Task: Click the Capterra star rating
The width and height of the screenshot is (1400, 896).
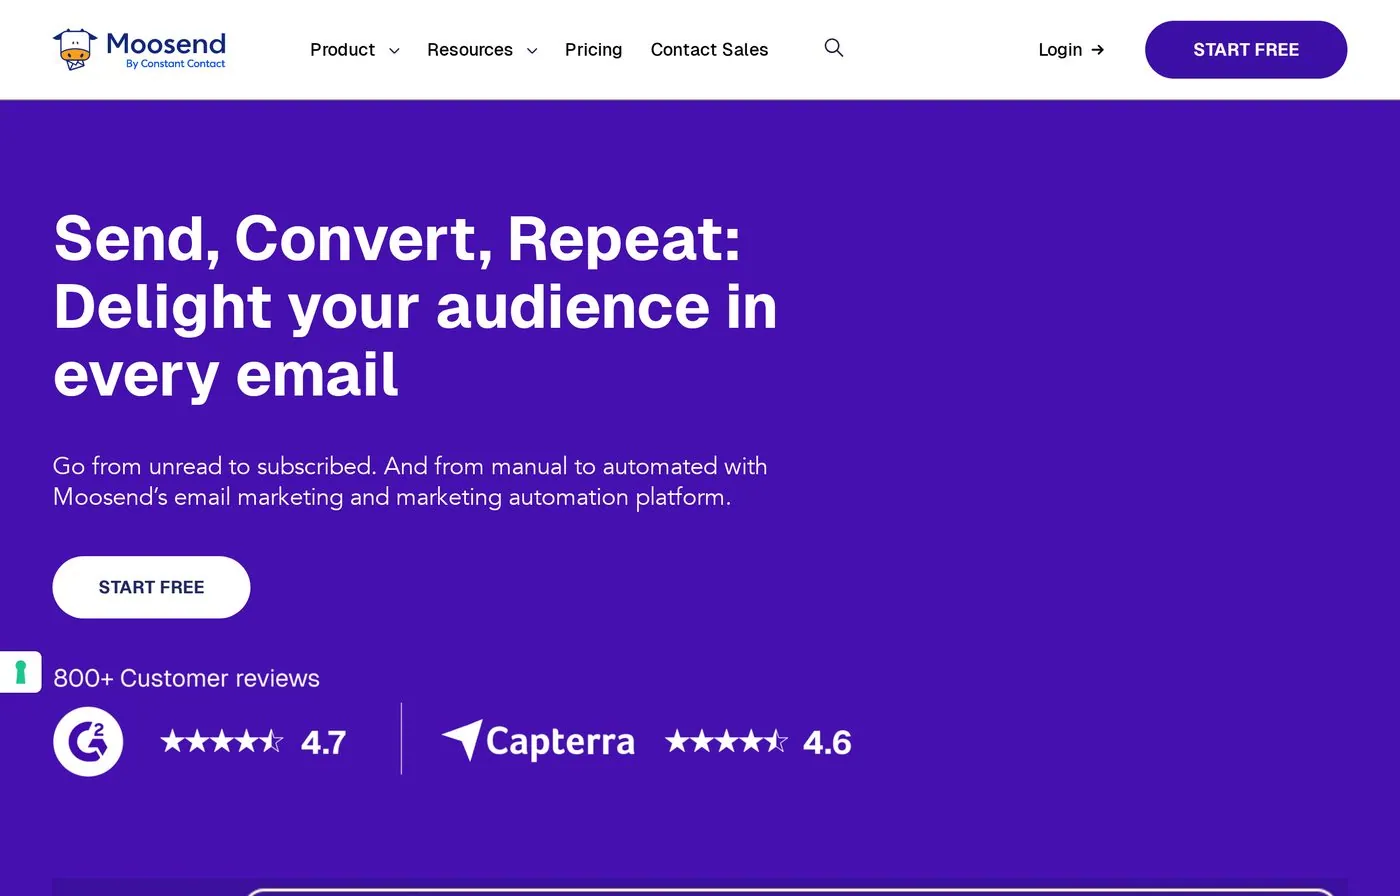Action: coord(726,741)
